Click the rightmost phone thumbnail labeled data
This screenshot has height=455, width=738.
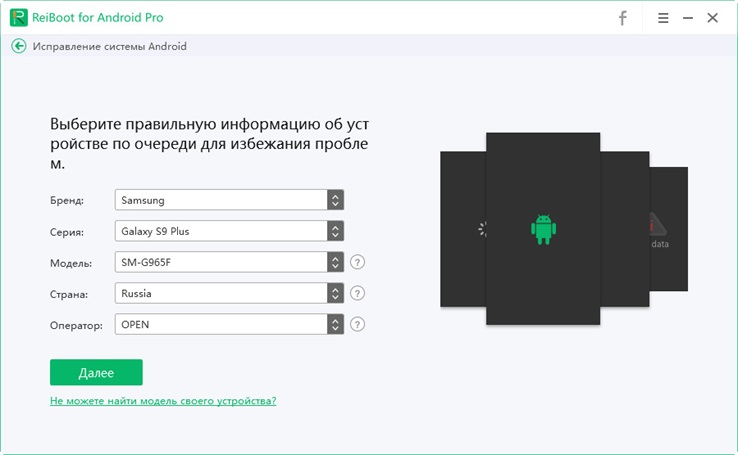pyautogui.click(x=669, y=229)
